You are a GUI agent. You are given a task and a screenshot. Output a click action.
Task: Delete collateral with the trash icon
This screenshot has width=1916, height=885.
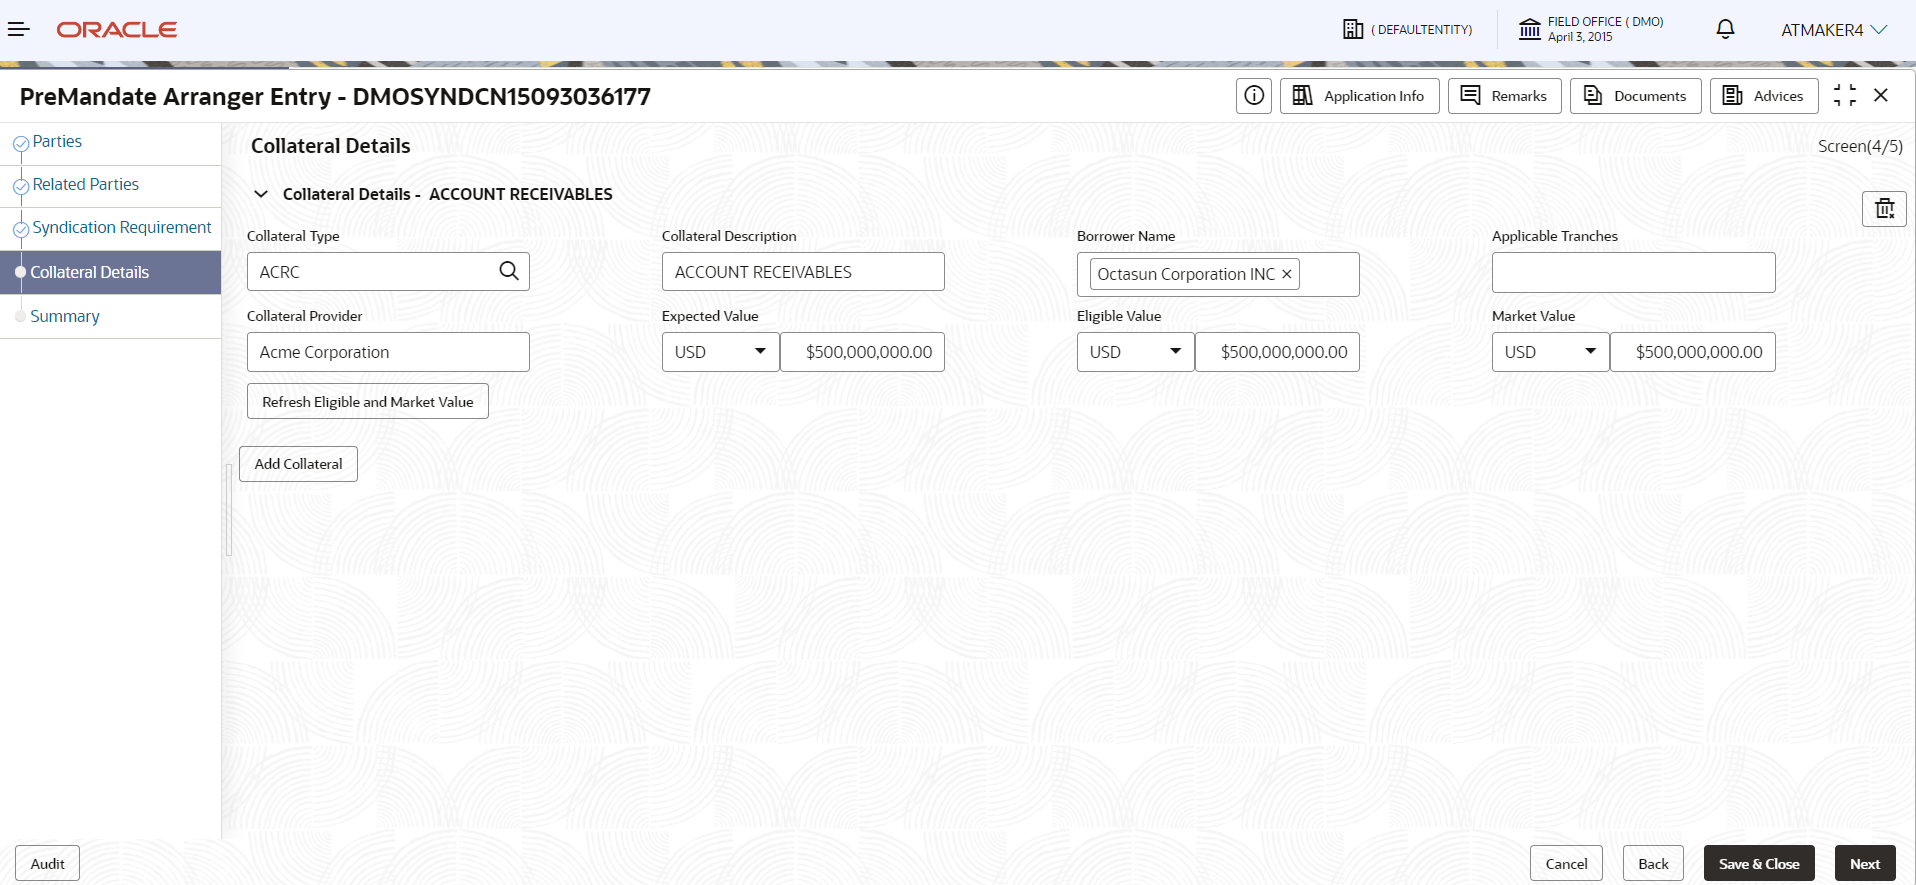(1884, 209)
